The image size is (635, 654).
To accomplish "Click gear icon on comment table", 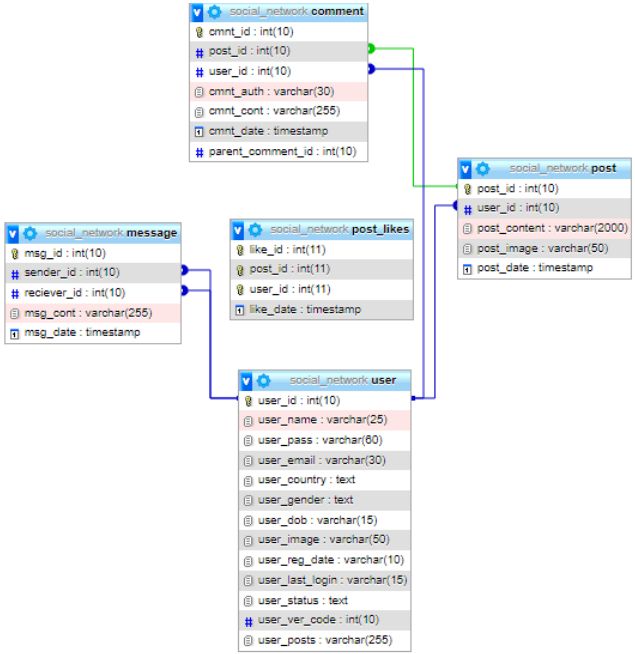I will pos(214,12).
